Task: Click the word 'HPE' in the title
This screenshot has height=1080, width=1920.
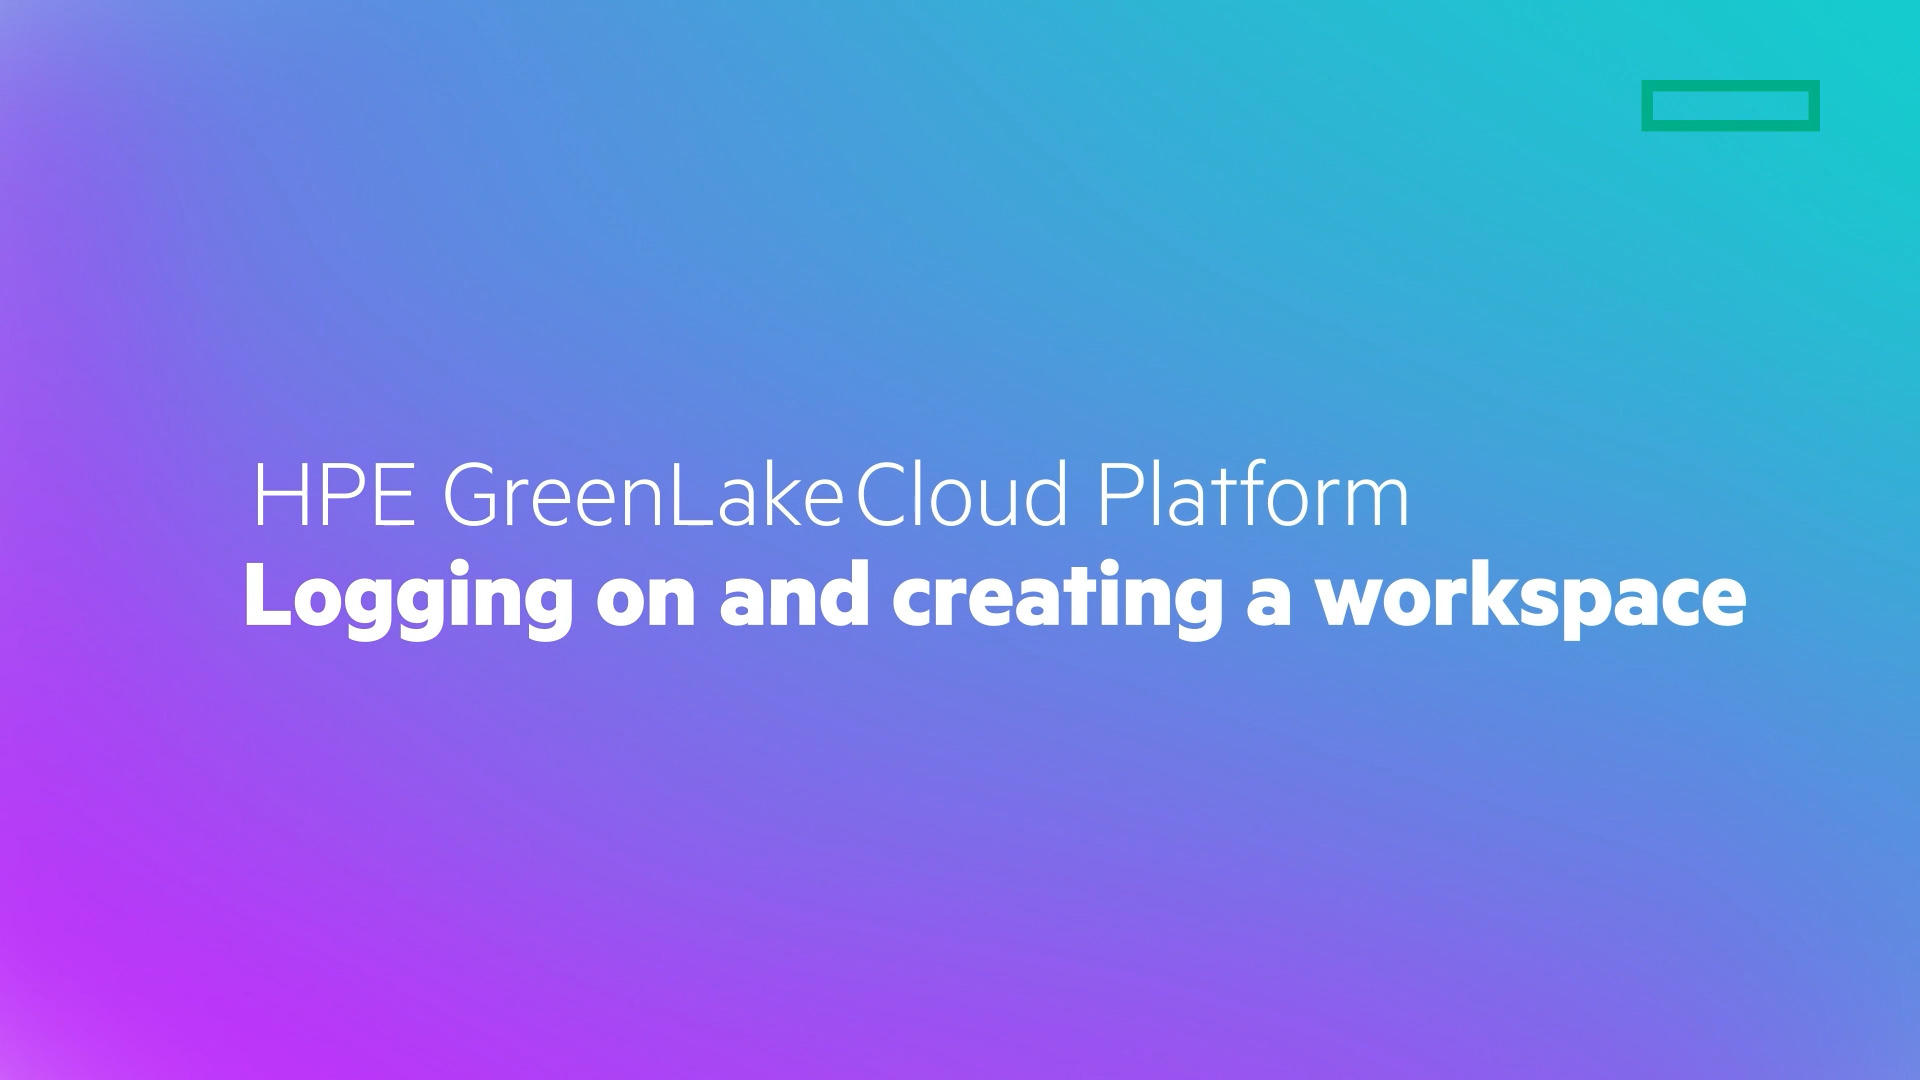Action: [334, 495]
